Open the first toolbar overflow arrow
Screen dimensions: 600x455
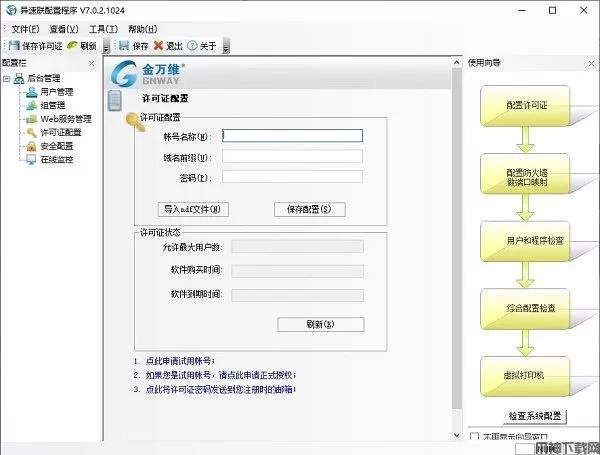pos(106,47)
